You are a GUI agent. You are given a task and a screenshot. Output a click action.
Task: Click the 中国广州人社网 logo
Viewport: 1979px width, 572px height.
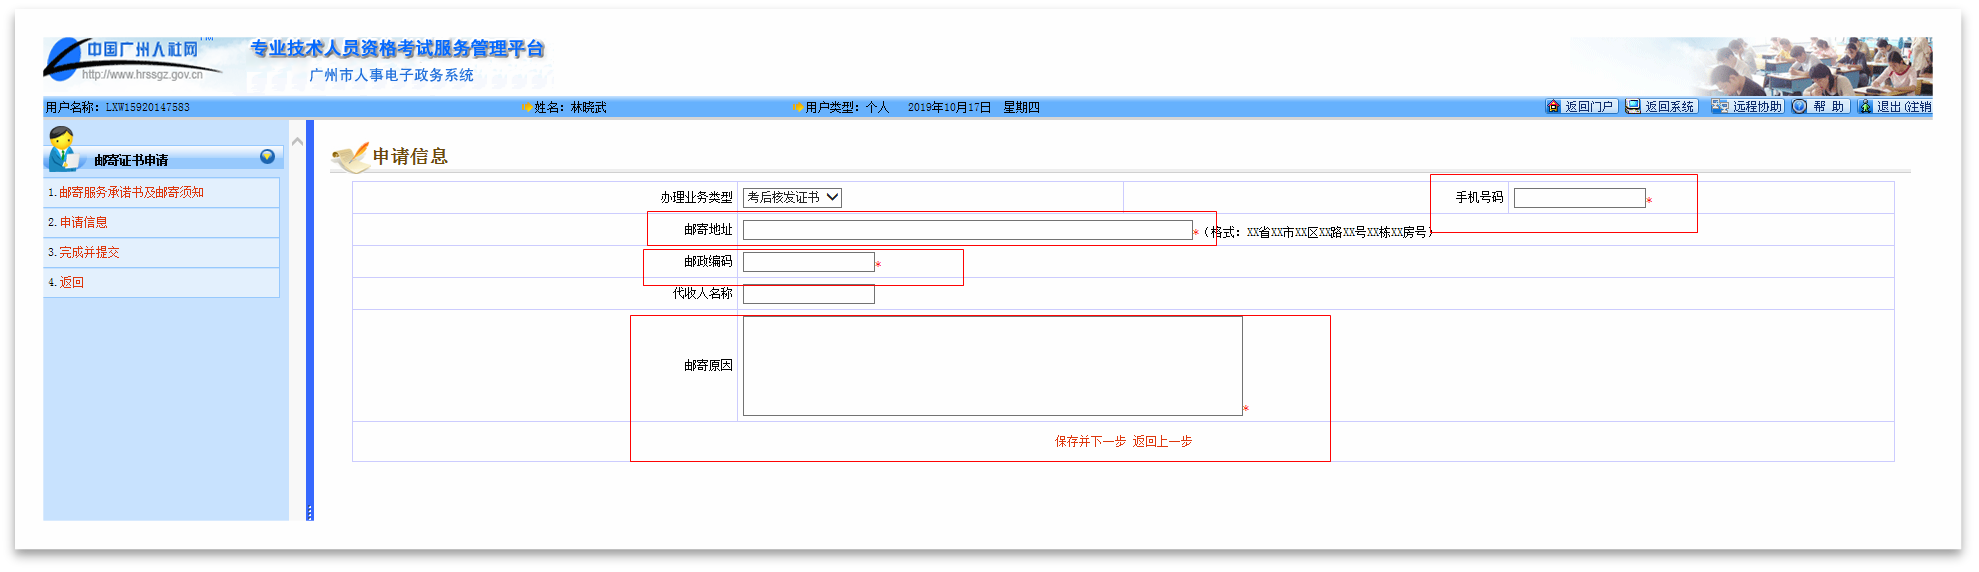(x=125, y=59)
